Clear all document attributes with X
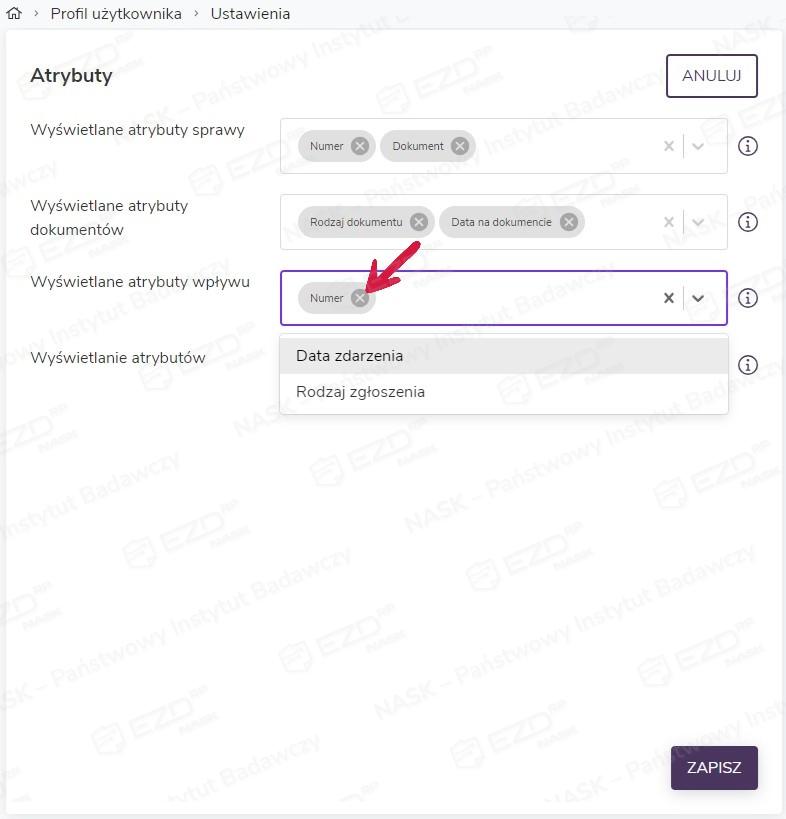This screenshot has width=786, height=819. tap(669, 222)
